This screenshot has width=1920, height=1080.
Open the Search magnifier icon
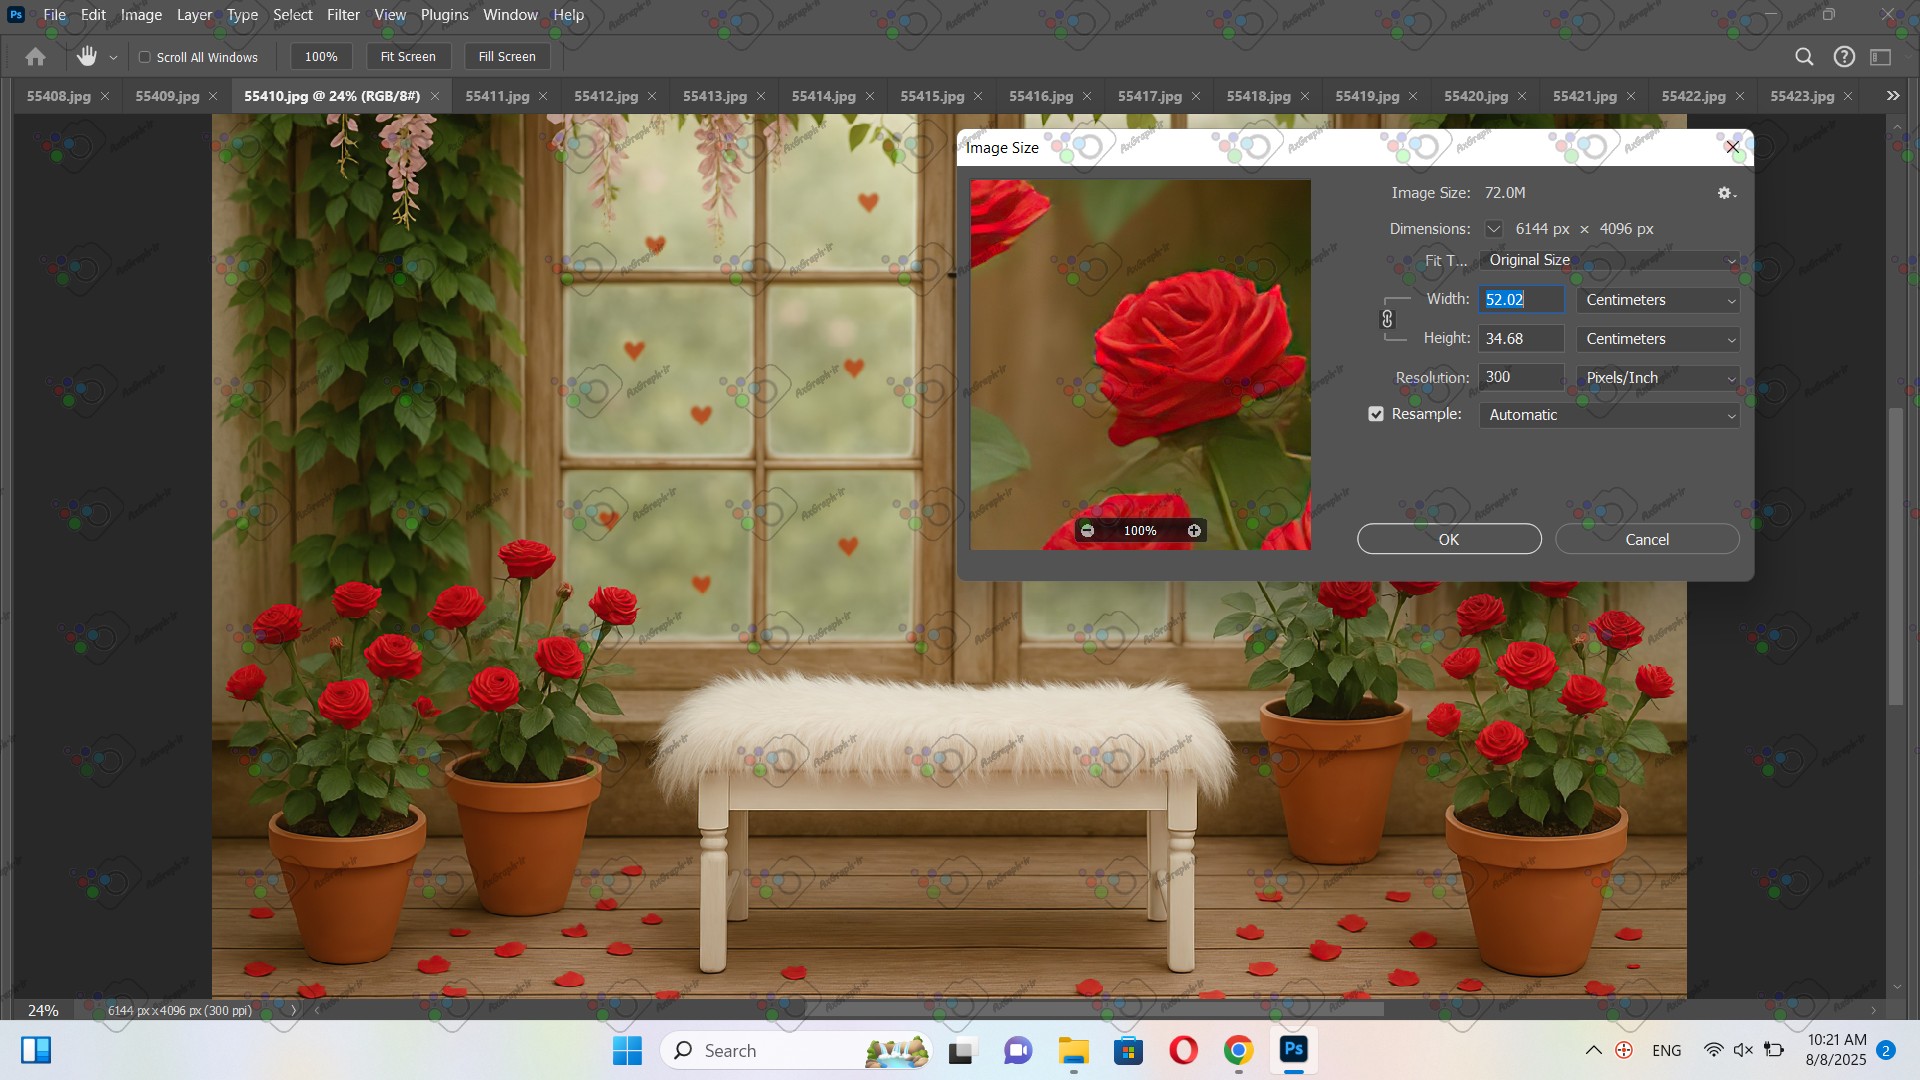pyautogui.click(x=1804, y=57)
